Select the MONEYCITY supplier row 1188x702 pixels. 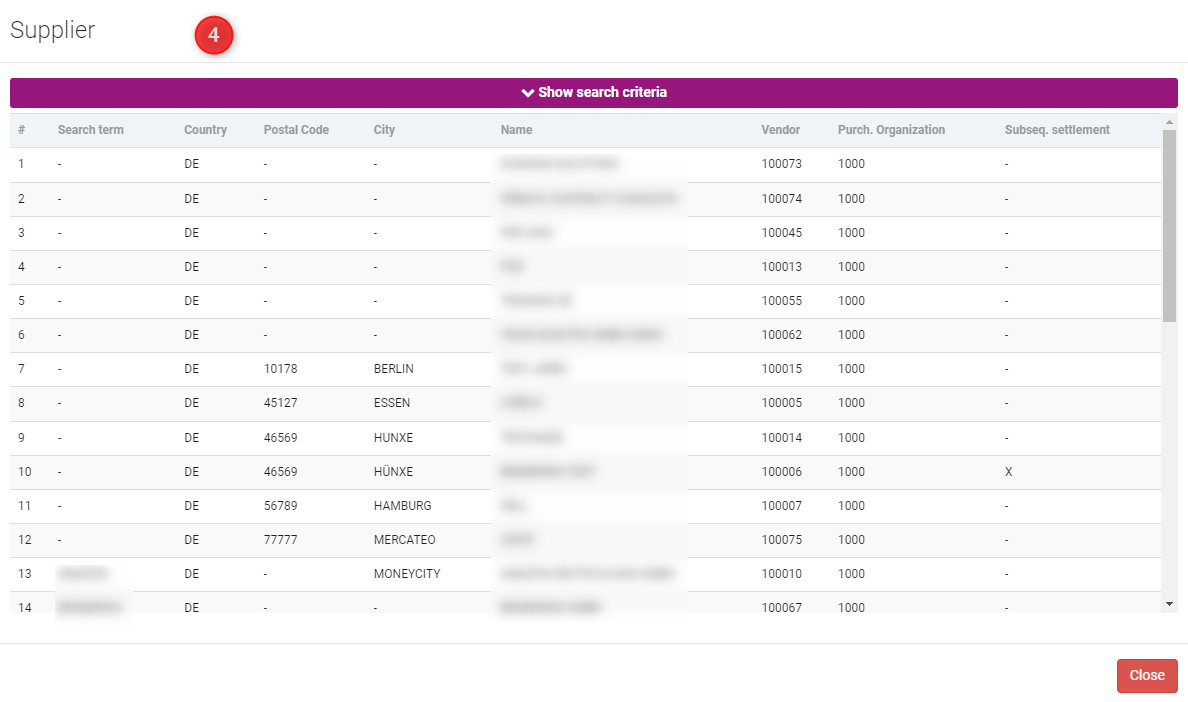click(406, 574)
